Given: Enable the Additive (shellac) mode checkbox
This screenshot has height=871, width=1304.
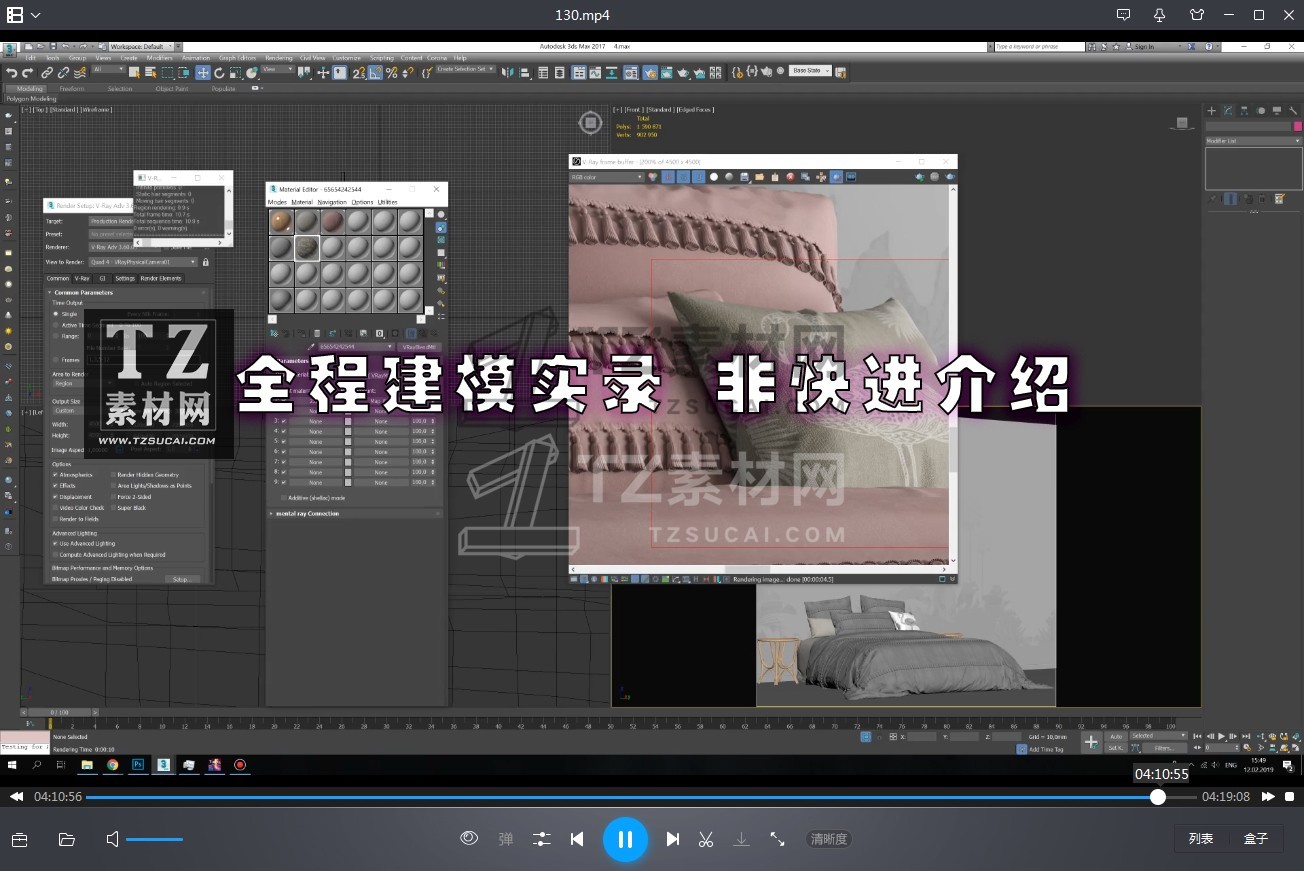Looking at the screenshot, I should [x=284, y=497].
